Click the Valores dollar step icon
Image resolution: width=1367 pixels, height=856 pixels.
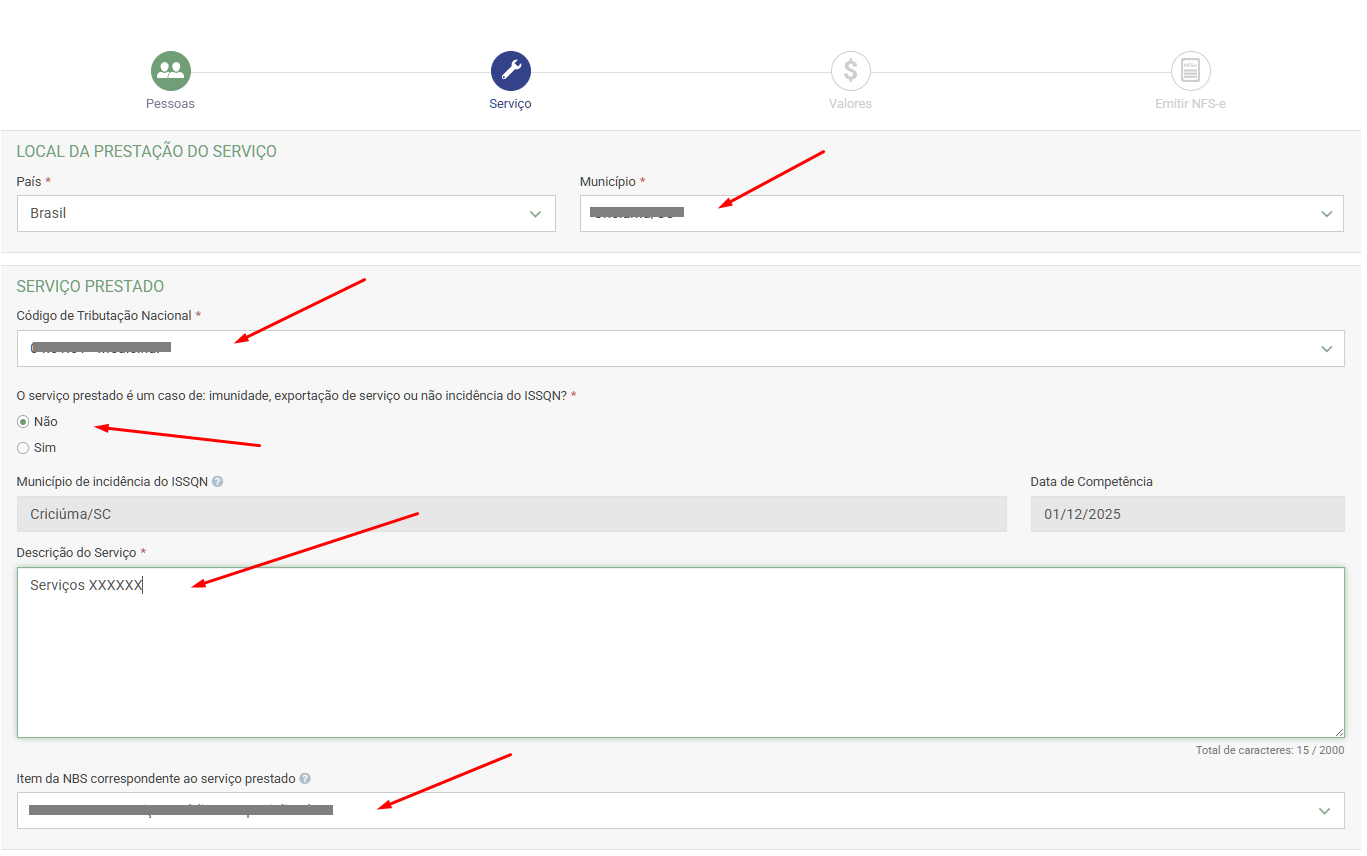point(850,71)
